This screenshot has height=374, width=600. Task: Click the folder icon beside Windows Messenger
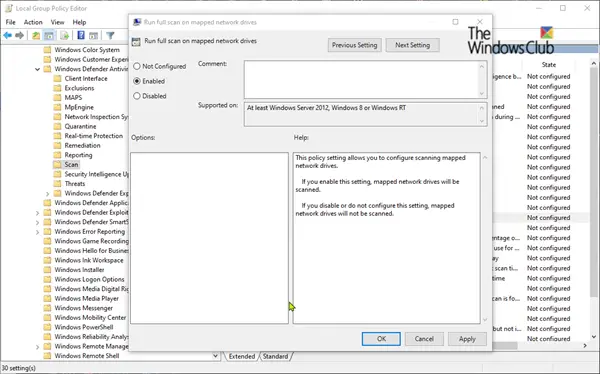(x=47, y=308)
